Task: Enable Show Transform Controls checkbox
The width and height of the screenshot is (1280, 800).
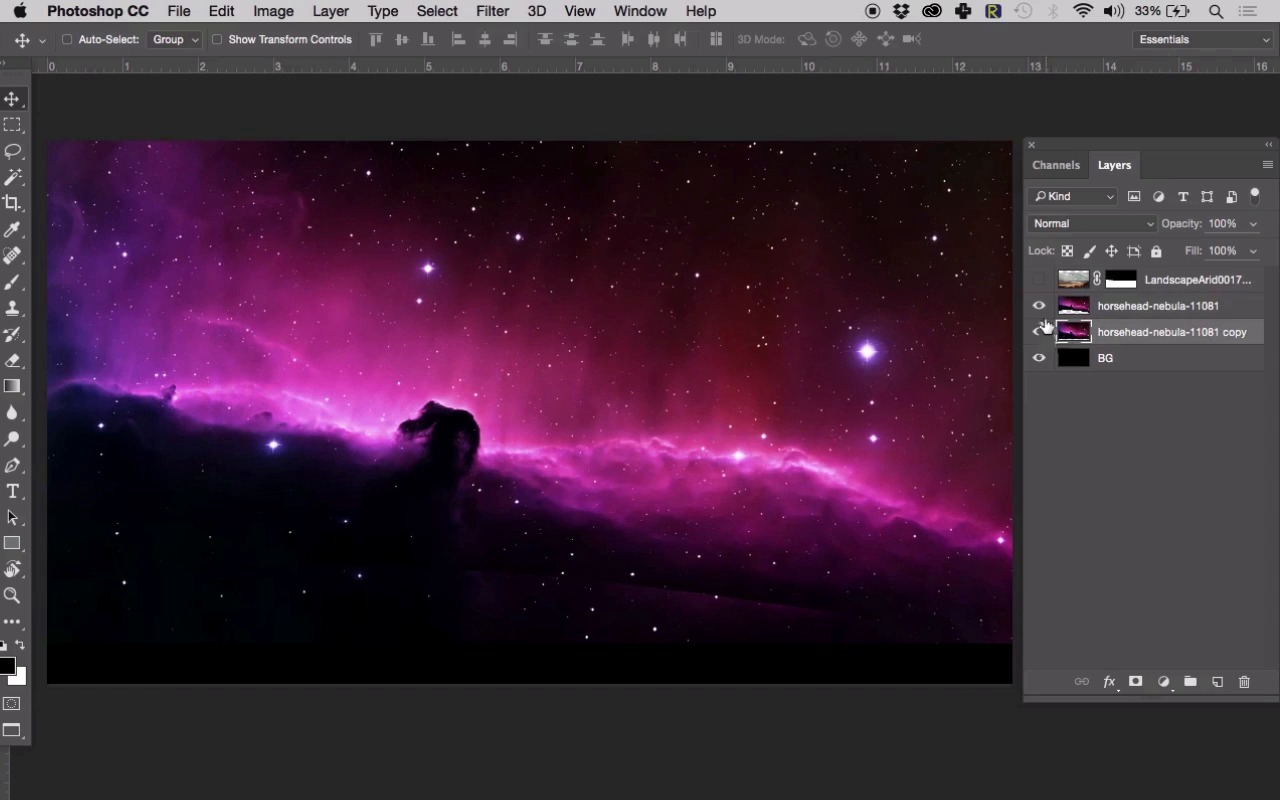Action: pos(217,40)
